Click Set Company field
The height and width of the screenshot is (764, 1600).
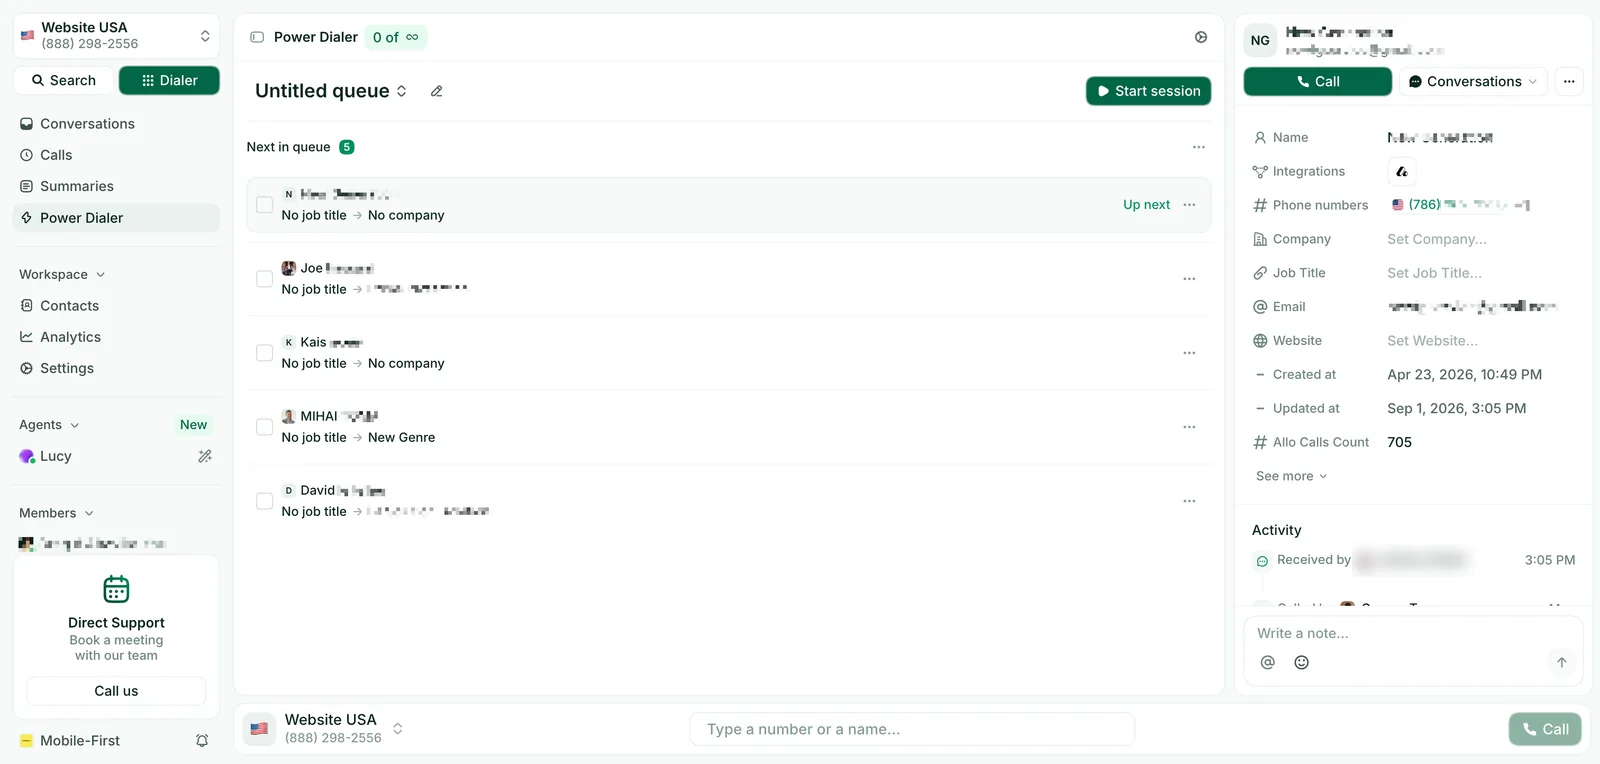coord(1436,239)
